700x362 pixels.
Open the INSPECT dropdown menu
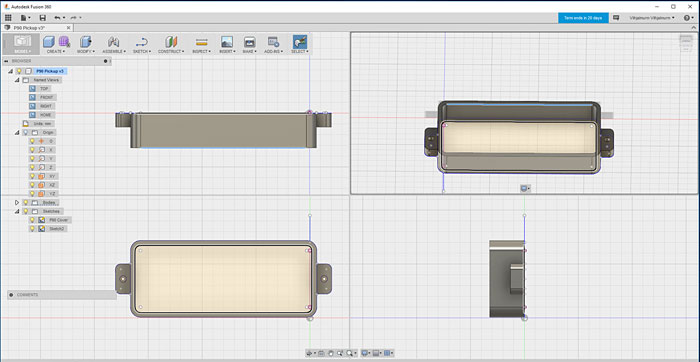tap(202, 51)
